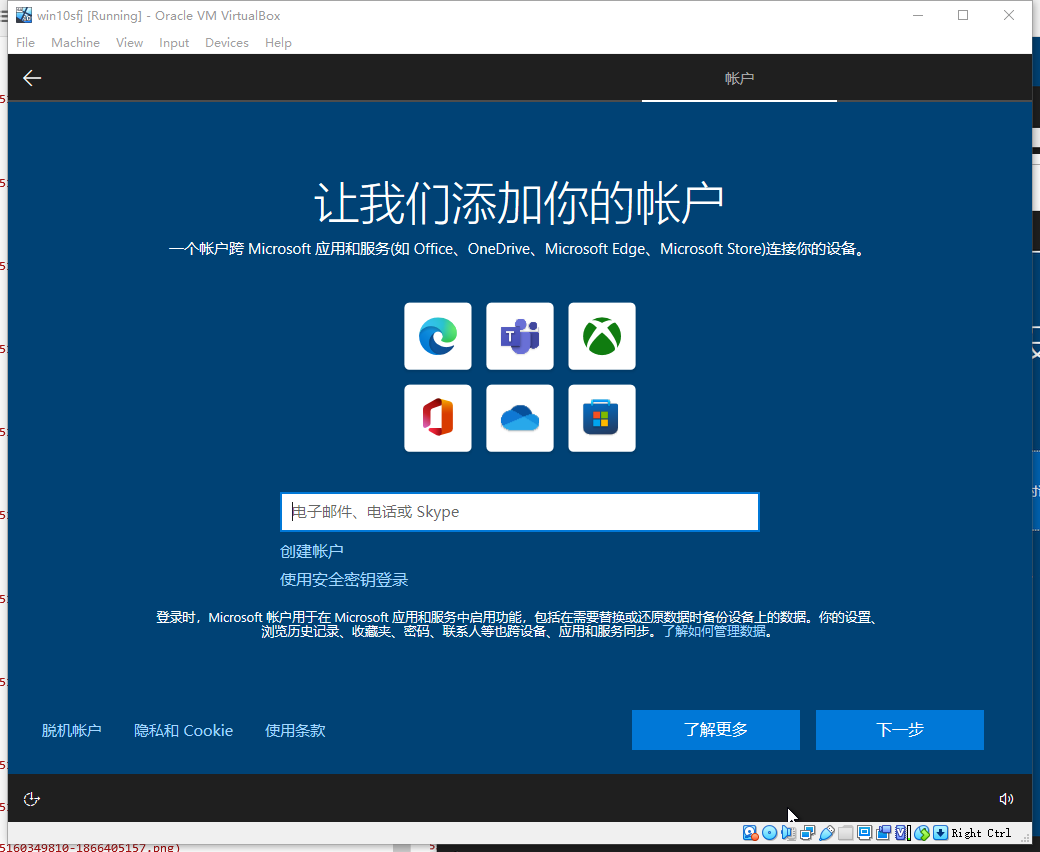Open the Help menu
This screenshot has width=1040, height=852.
279,42
